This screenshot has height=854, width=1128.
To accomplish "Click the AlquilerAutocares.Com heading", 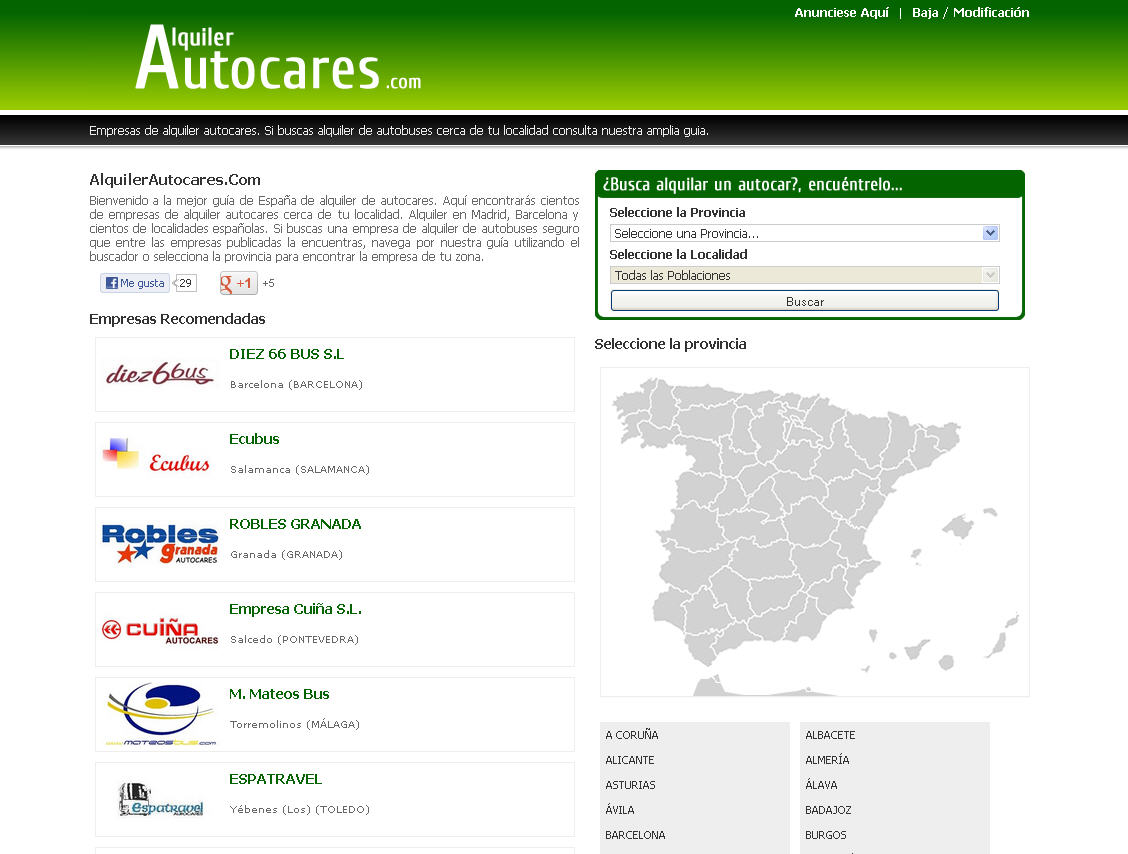I will click(175, 180).
